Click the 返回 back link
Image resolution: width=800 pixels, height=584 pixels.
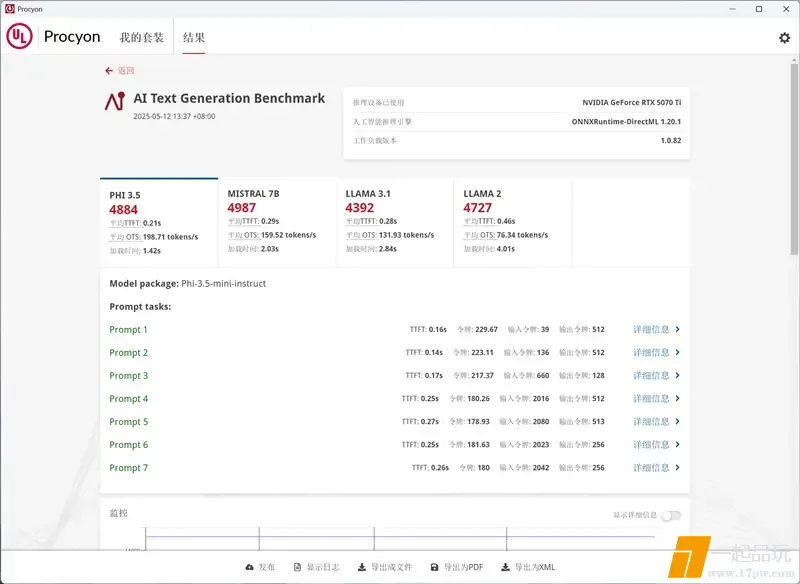[x=119, y=70]
